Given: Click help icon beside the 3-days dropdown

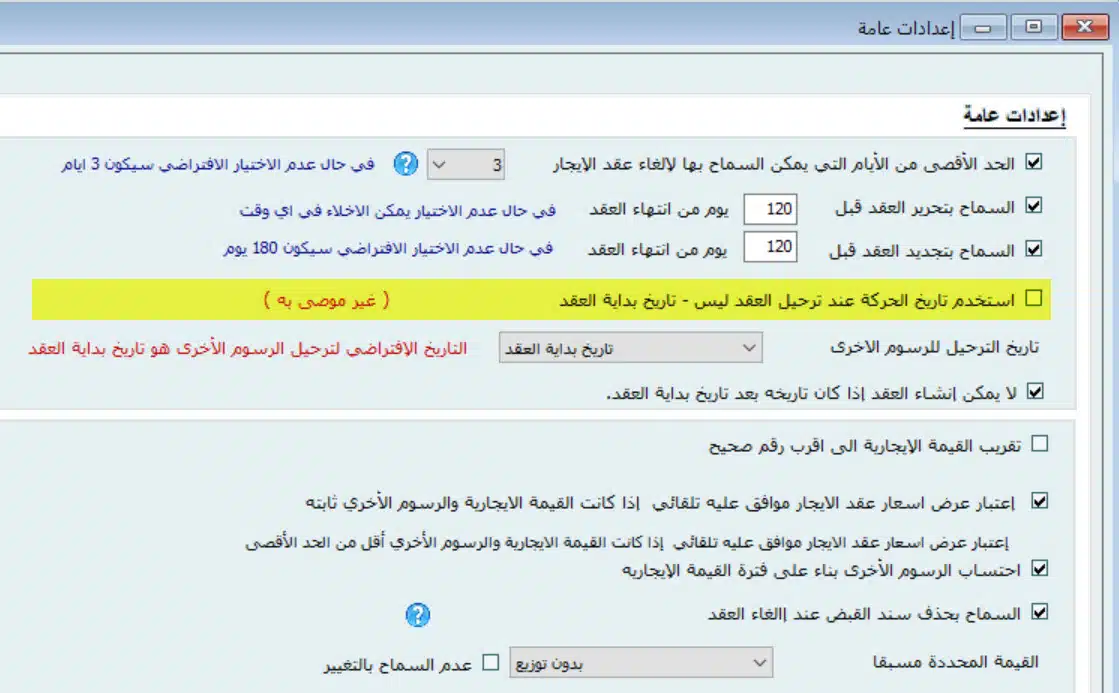Looking at the screenshot, I should coord(405,164).
